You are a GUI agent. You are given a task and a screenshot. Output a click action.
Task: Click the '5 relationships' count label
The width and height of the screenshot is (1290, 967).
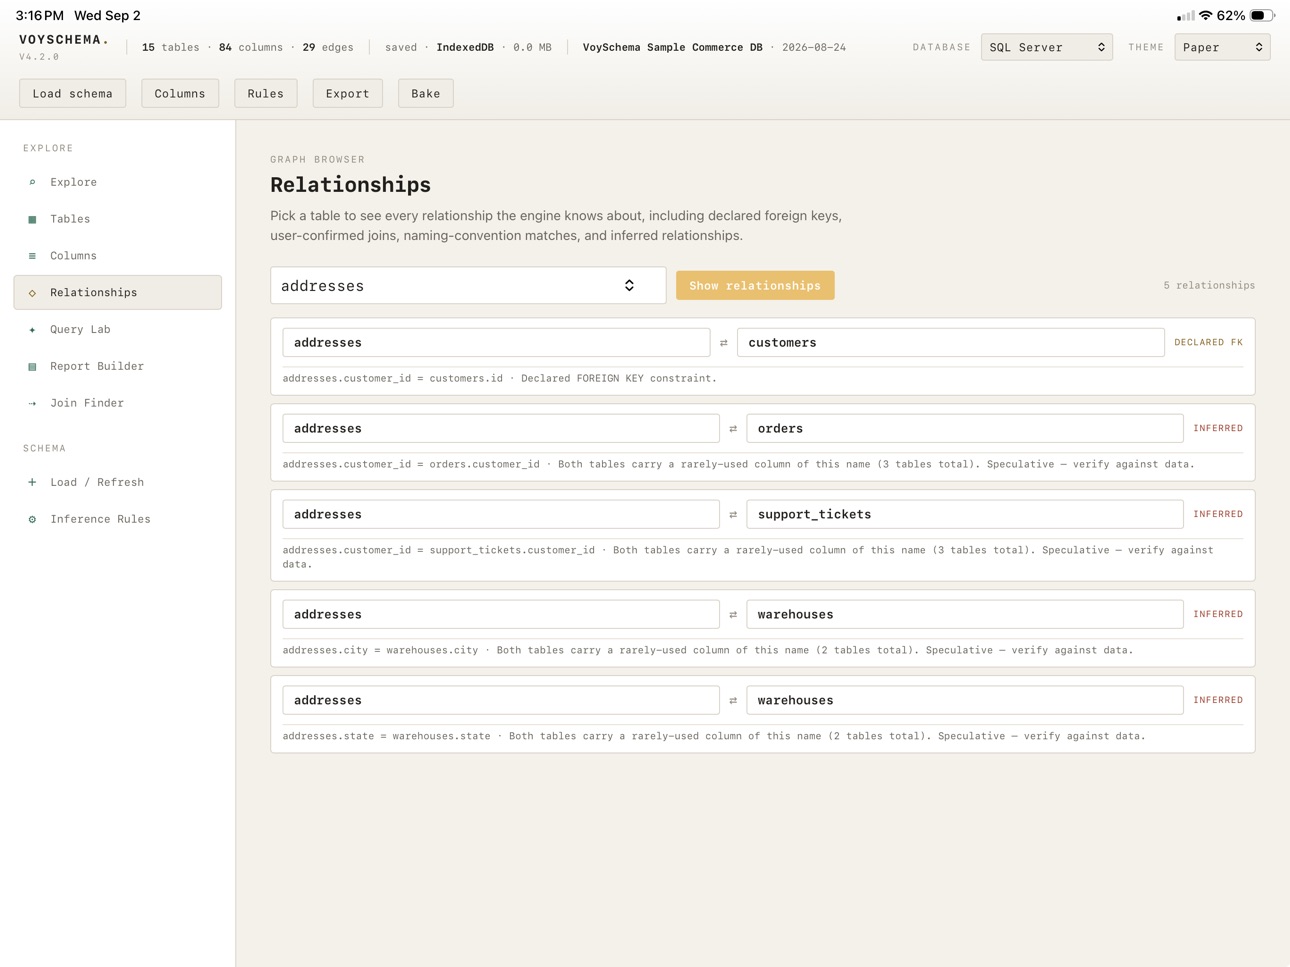click(1209, 285)
